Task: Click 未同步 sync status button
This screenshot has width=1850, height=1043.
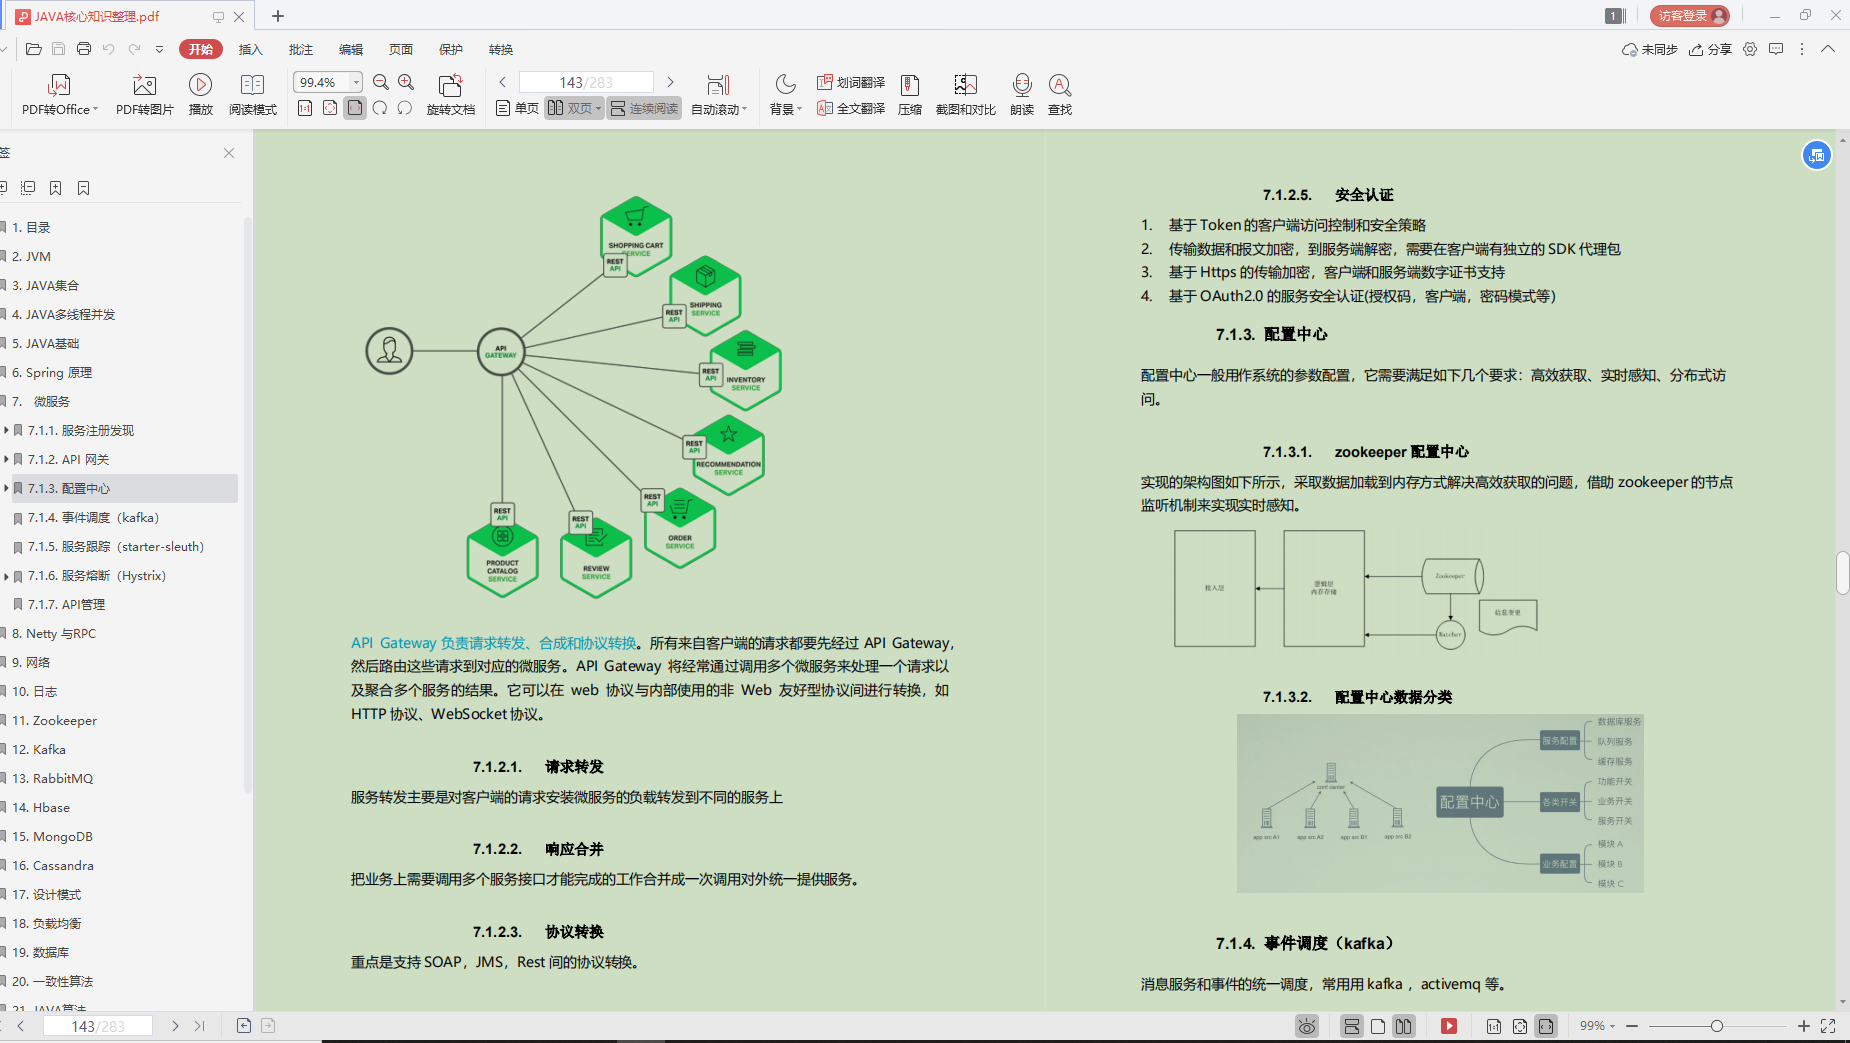Action: coord(1649,49)
